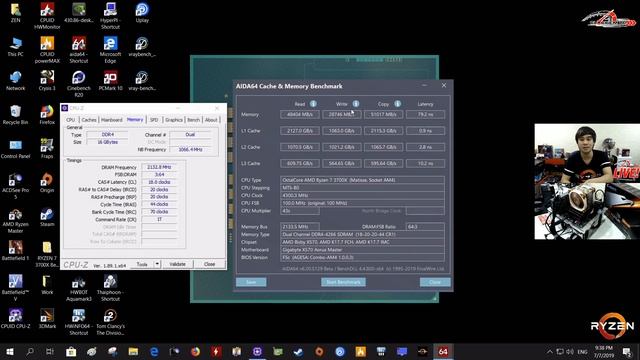
Task: Switch to the Graphics tab in CPU-Z
Action: (173, 120)
